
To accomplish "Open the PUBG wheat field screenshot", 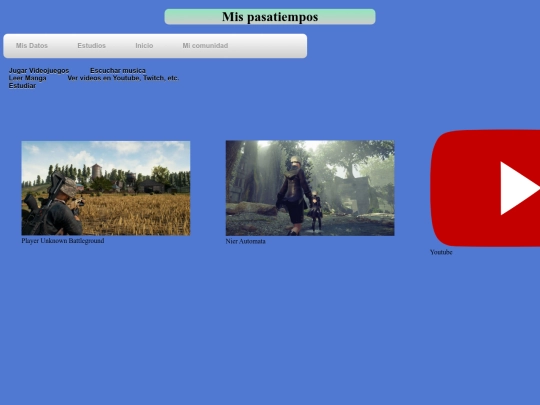I will (106, 188).
